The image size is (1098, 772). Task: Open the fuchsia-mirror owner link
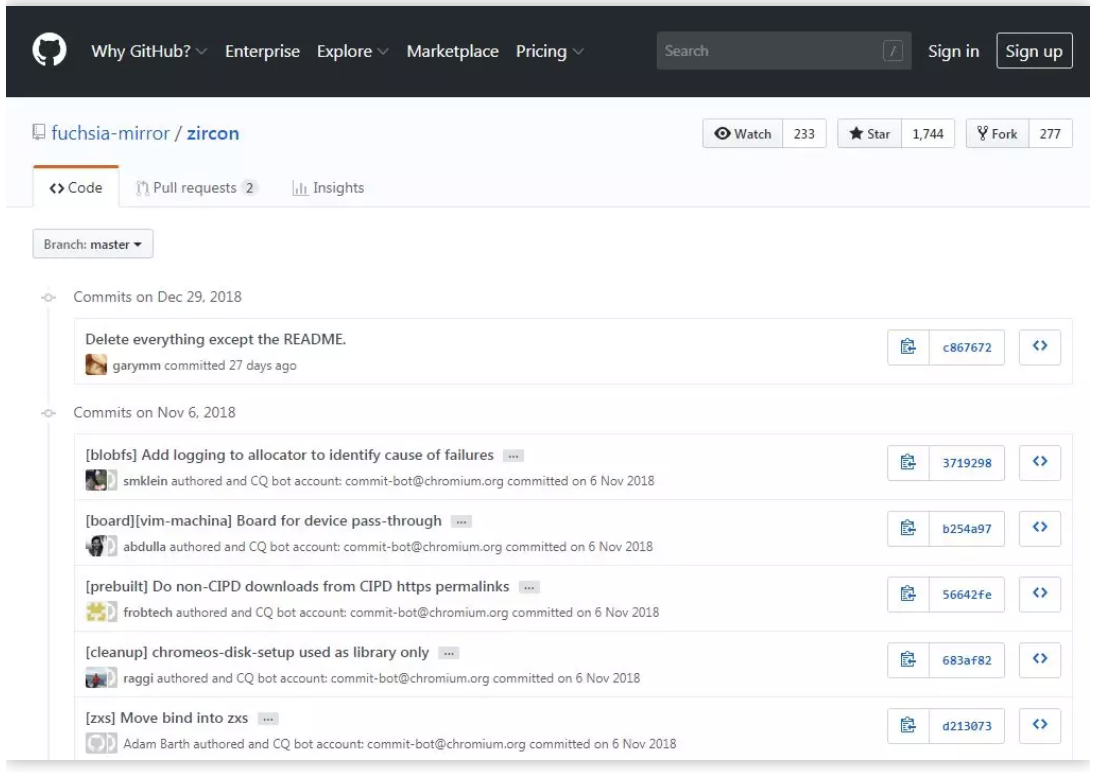[110, 133]
